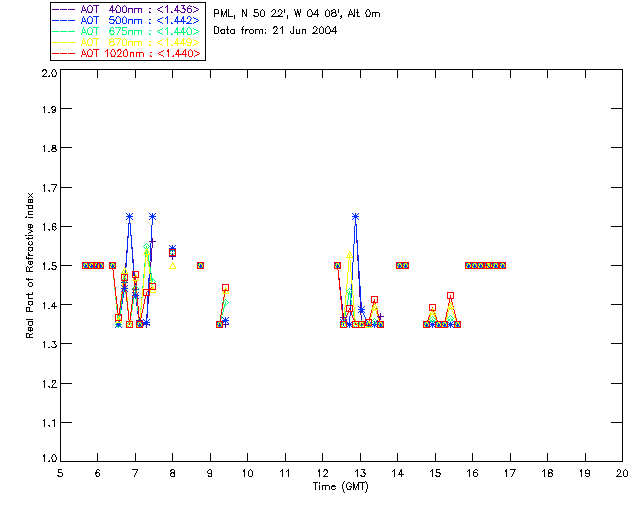The height and width of the screenshot is (512, 640).
Task: Click the PML station location header text
Action: coord(297,14)
